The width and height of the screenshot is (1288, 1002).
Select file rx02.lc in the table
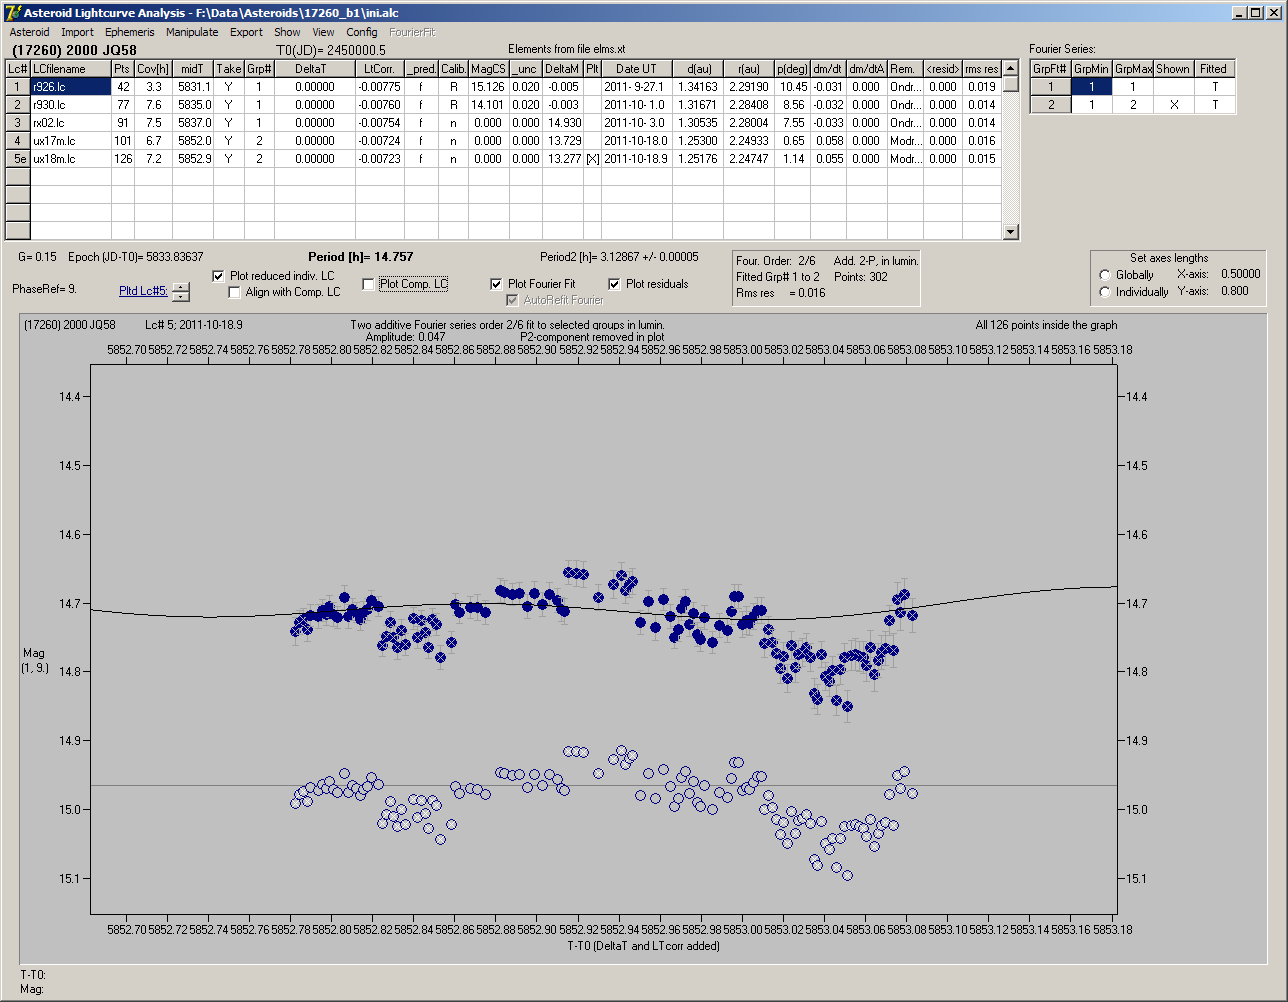[x=70, y=123]
